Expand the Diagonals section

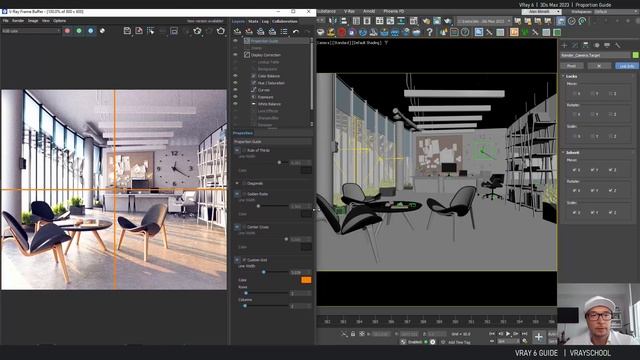coord(237,183)
